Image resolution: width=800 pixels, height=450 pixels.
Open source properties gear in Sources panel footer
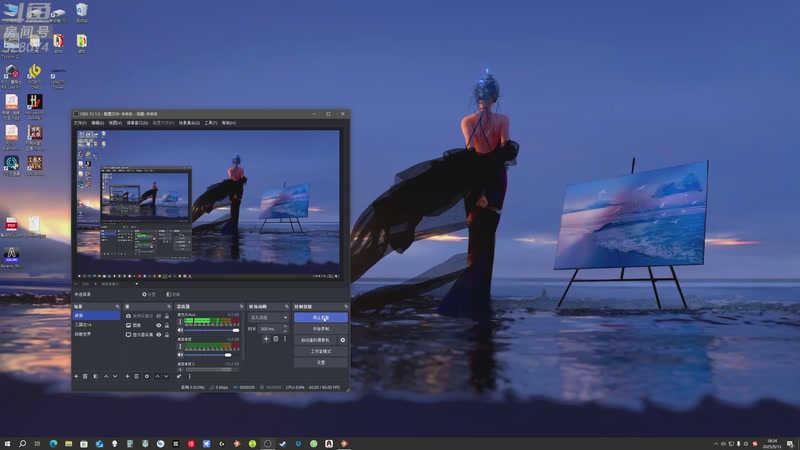click(x=147, y=376)
